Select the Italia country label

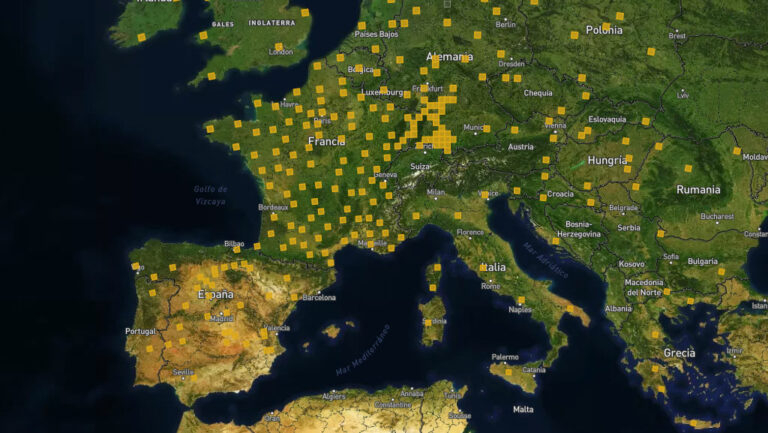493,267
